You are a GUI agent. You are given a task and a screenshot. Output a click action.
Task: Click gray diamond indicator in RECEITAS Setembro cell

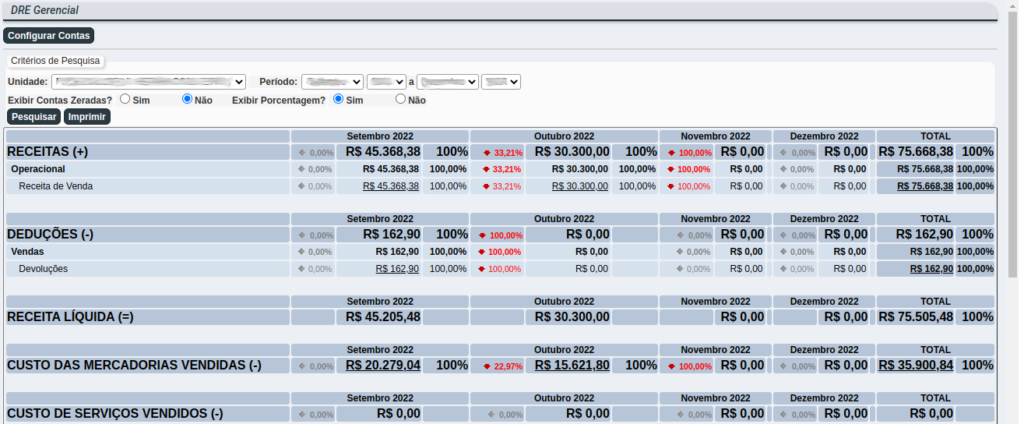pyautogui.click(x=302, y=153)
